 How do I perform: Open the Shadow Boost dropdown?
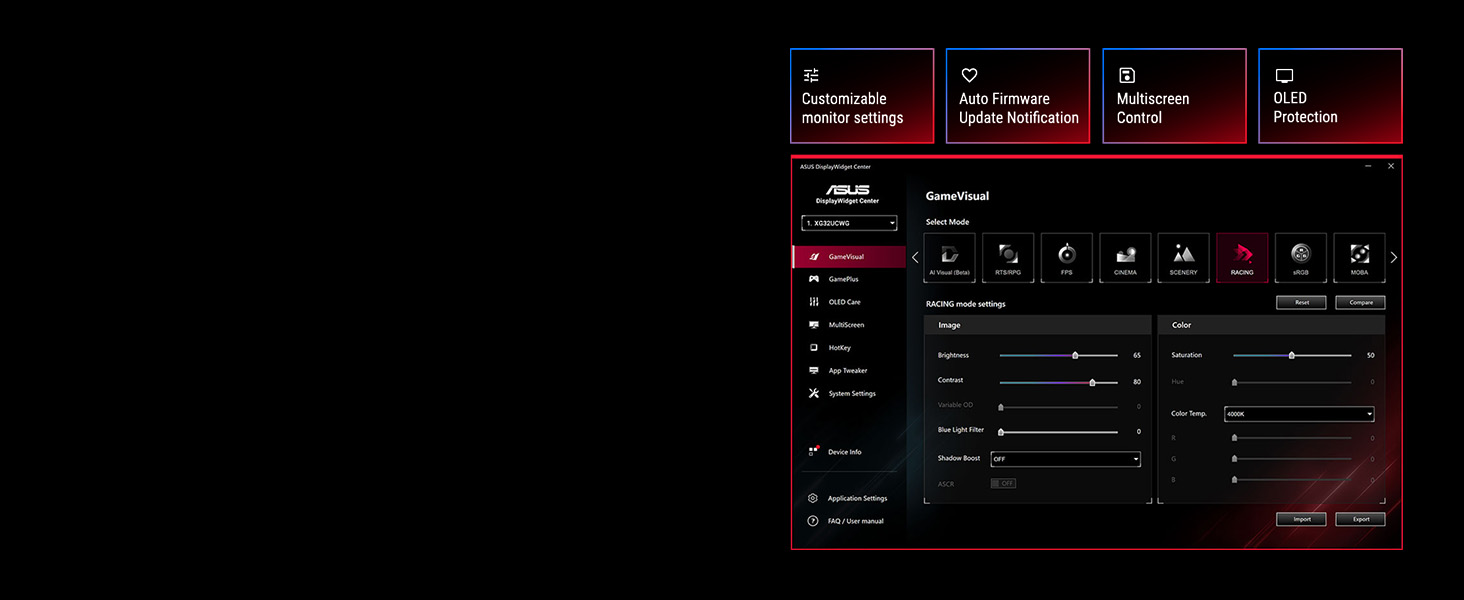pyautogui.click(x=1065, y=458)
